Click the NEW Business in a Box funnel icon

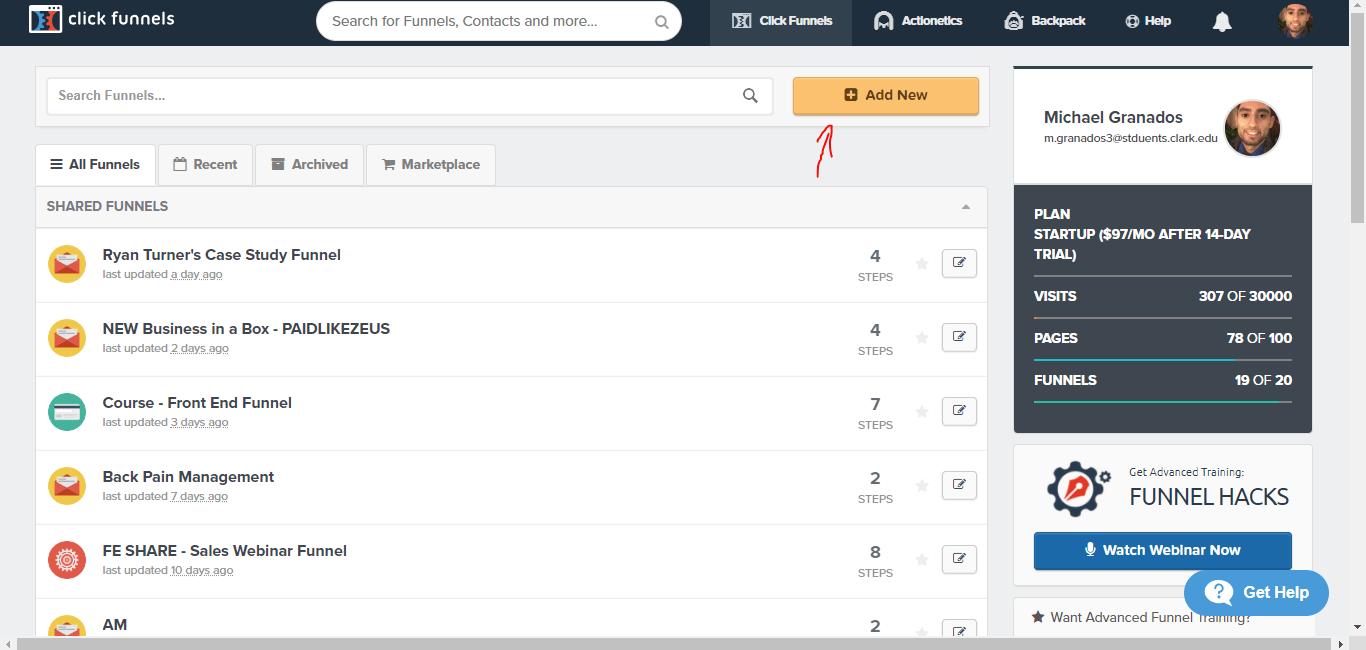pyautogui.click(x=67, y=338)
